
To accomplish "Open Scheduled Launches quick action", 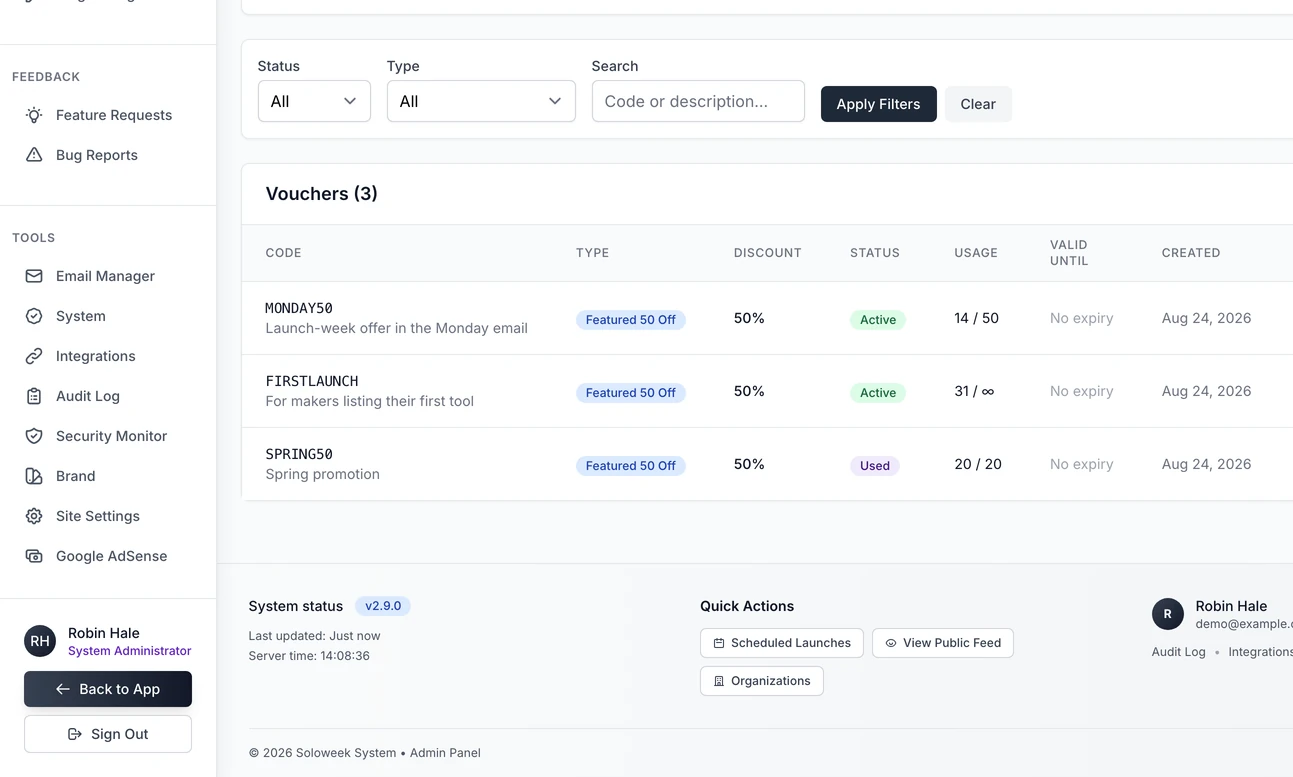I will click(x=782, y=643).
